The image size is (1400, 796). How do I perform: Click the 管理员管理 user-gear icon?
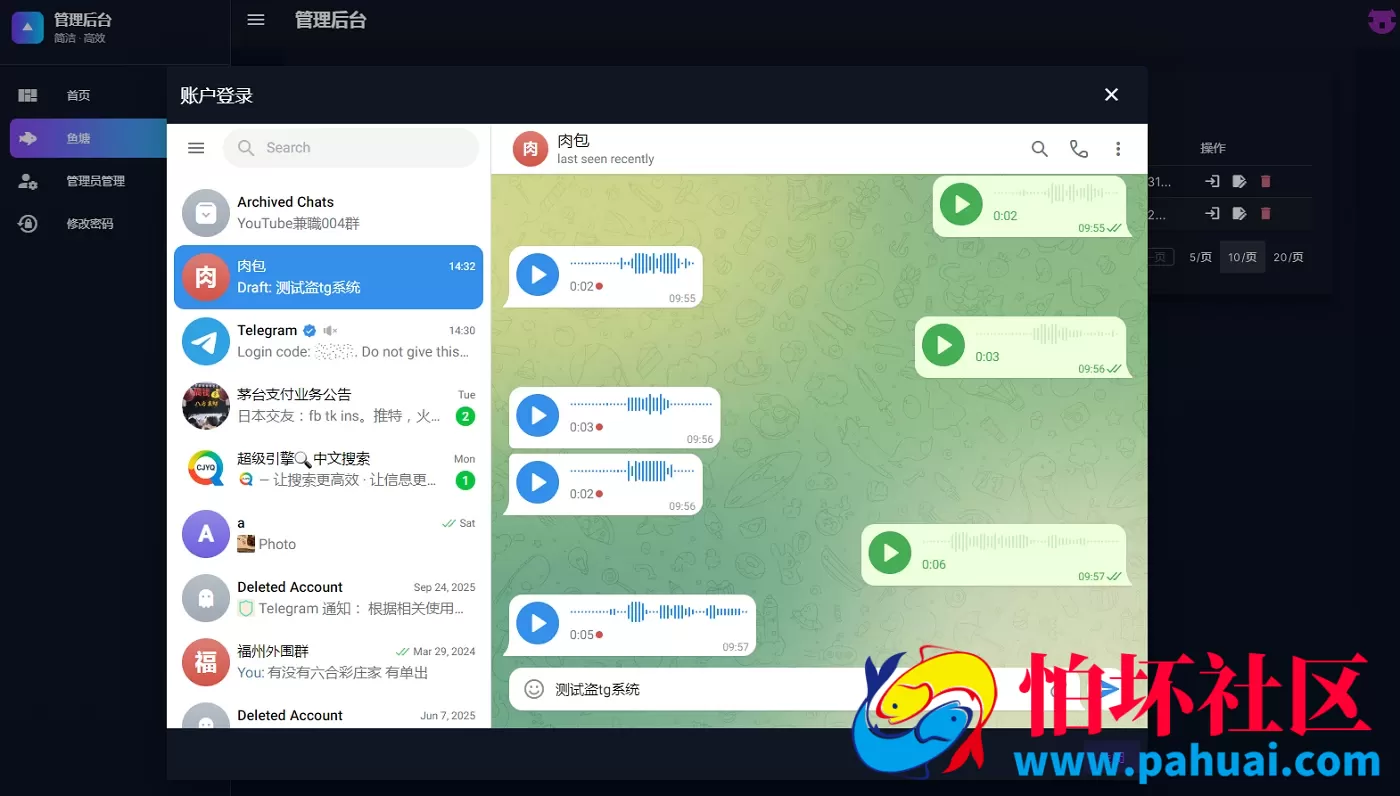[x=28, y=181]
